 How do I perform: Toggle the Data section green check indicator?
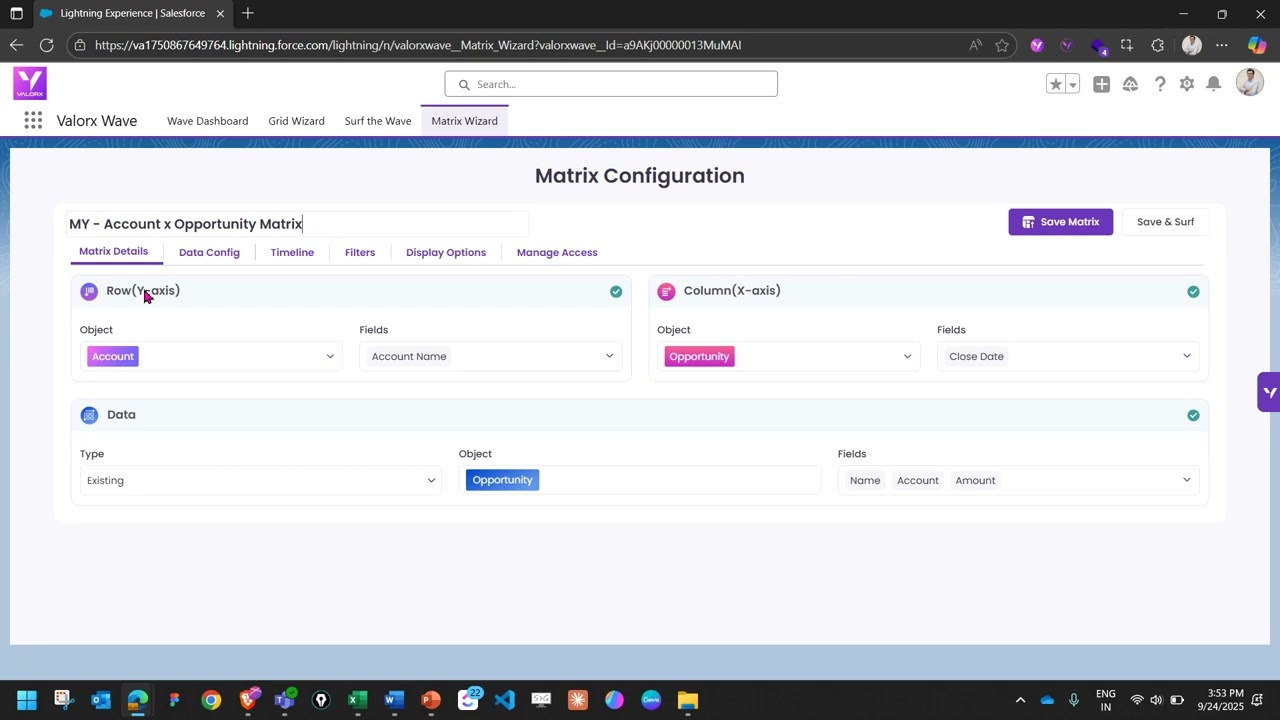[x=1193, y=415]
